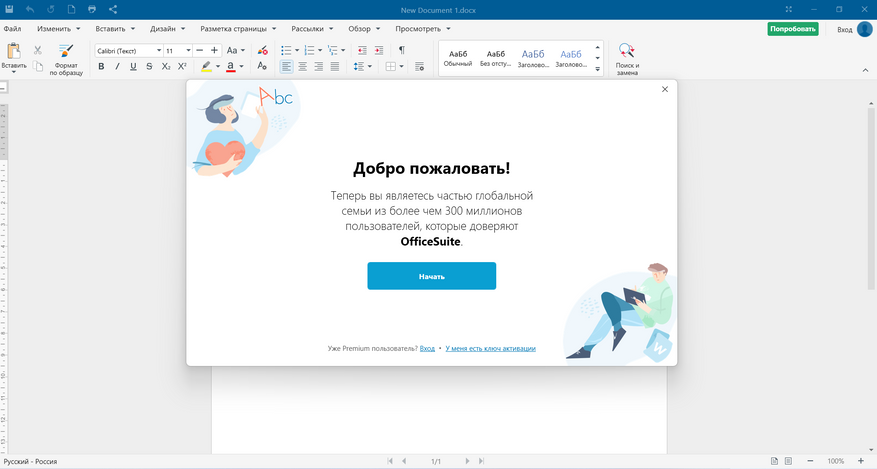
Task: Increase paragraph indent
Action: [379, 50]
